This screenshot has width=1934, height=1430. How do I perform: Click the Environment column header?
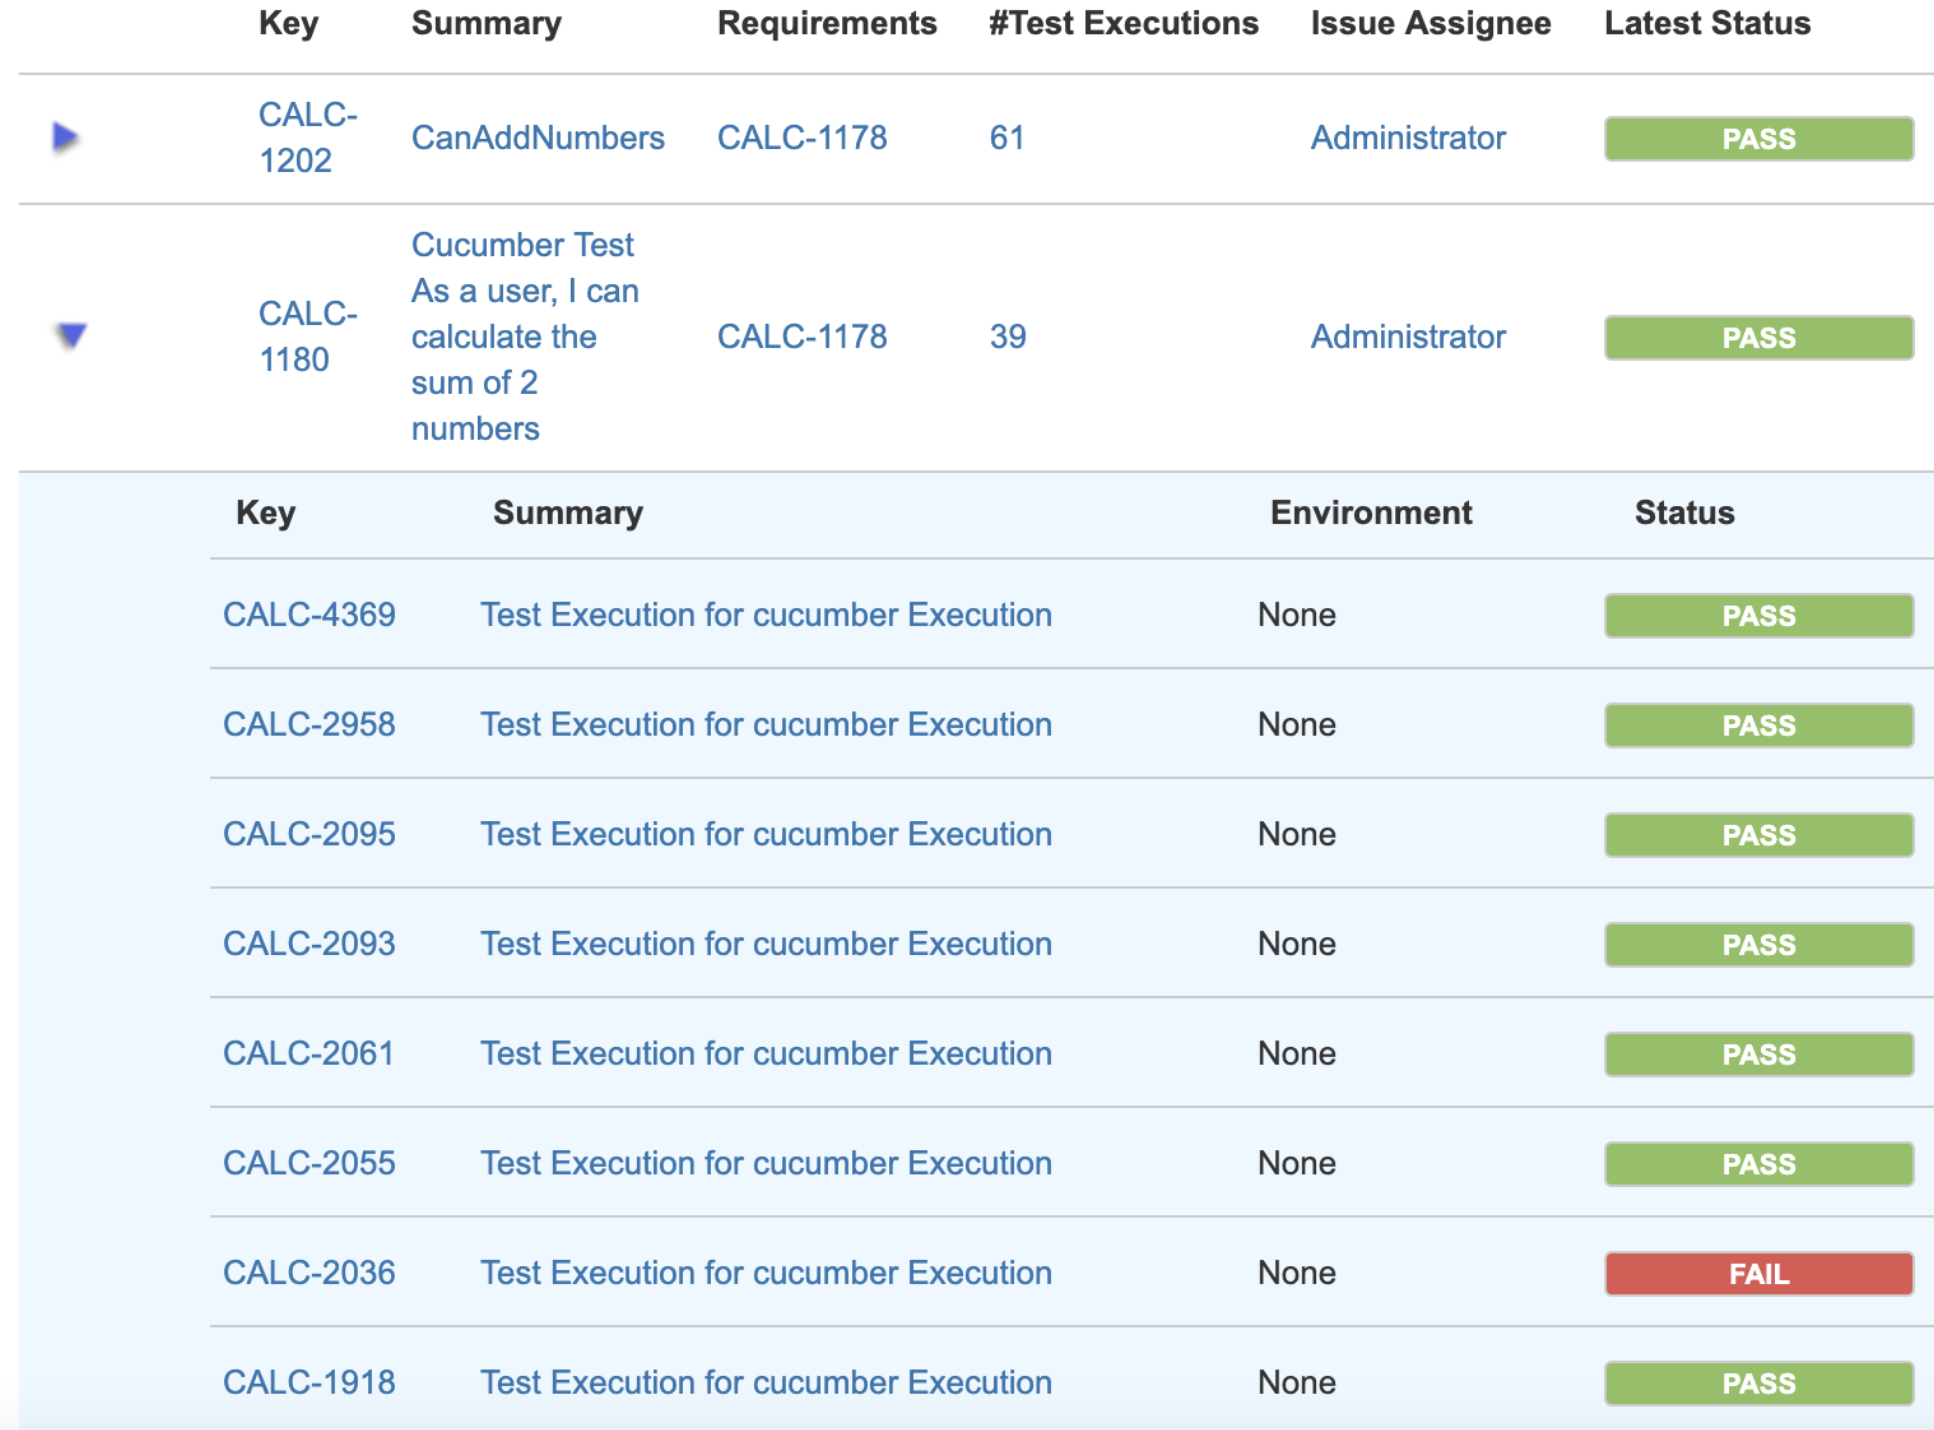point(1371,512)
